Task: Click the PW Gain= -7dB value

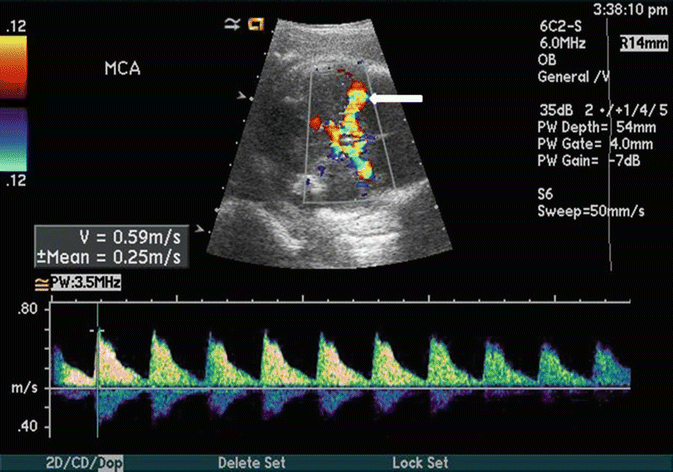Action: [x=589, y=161]
